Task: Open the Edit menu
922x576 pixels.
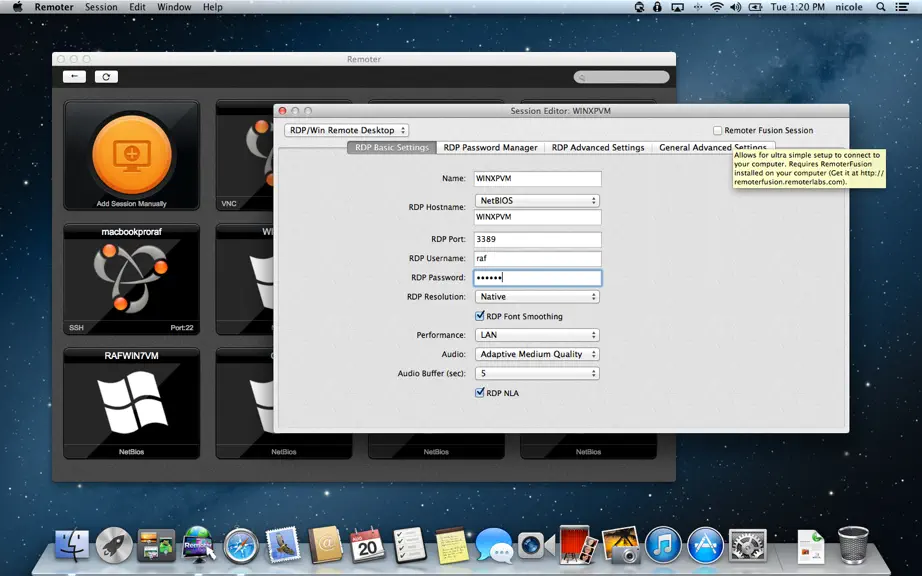Action: (x=138, y=7)
